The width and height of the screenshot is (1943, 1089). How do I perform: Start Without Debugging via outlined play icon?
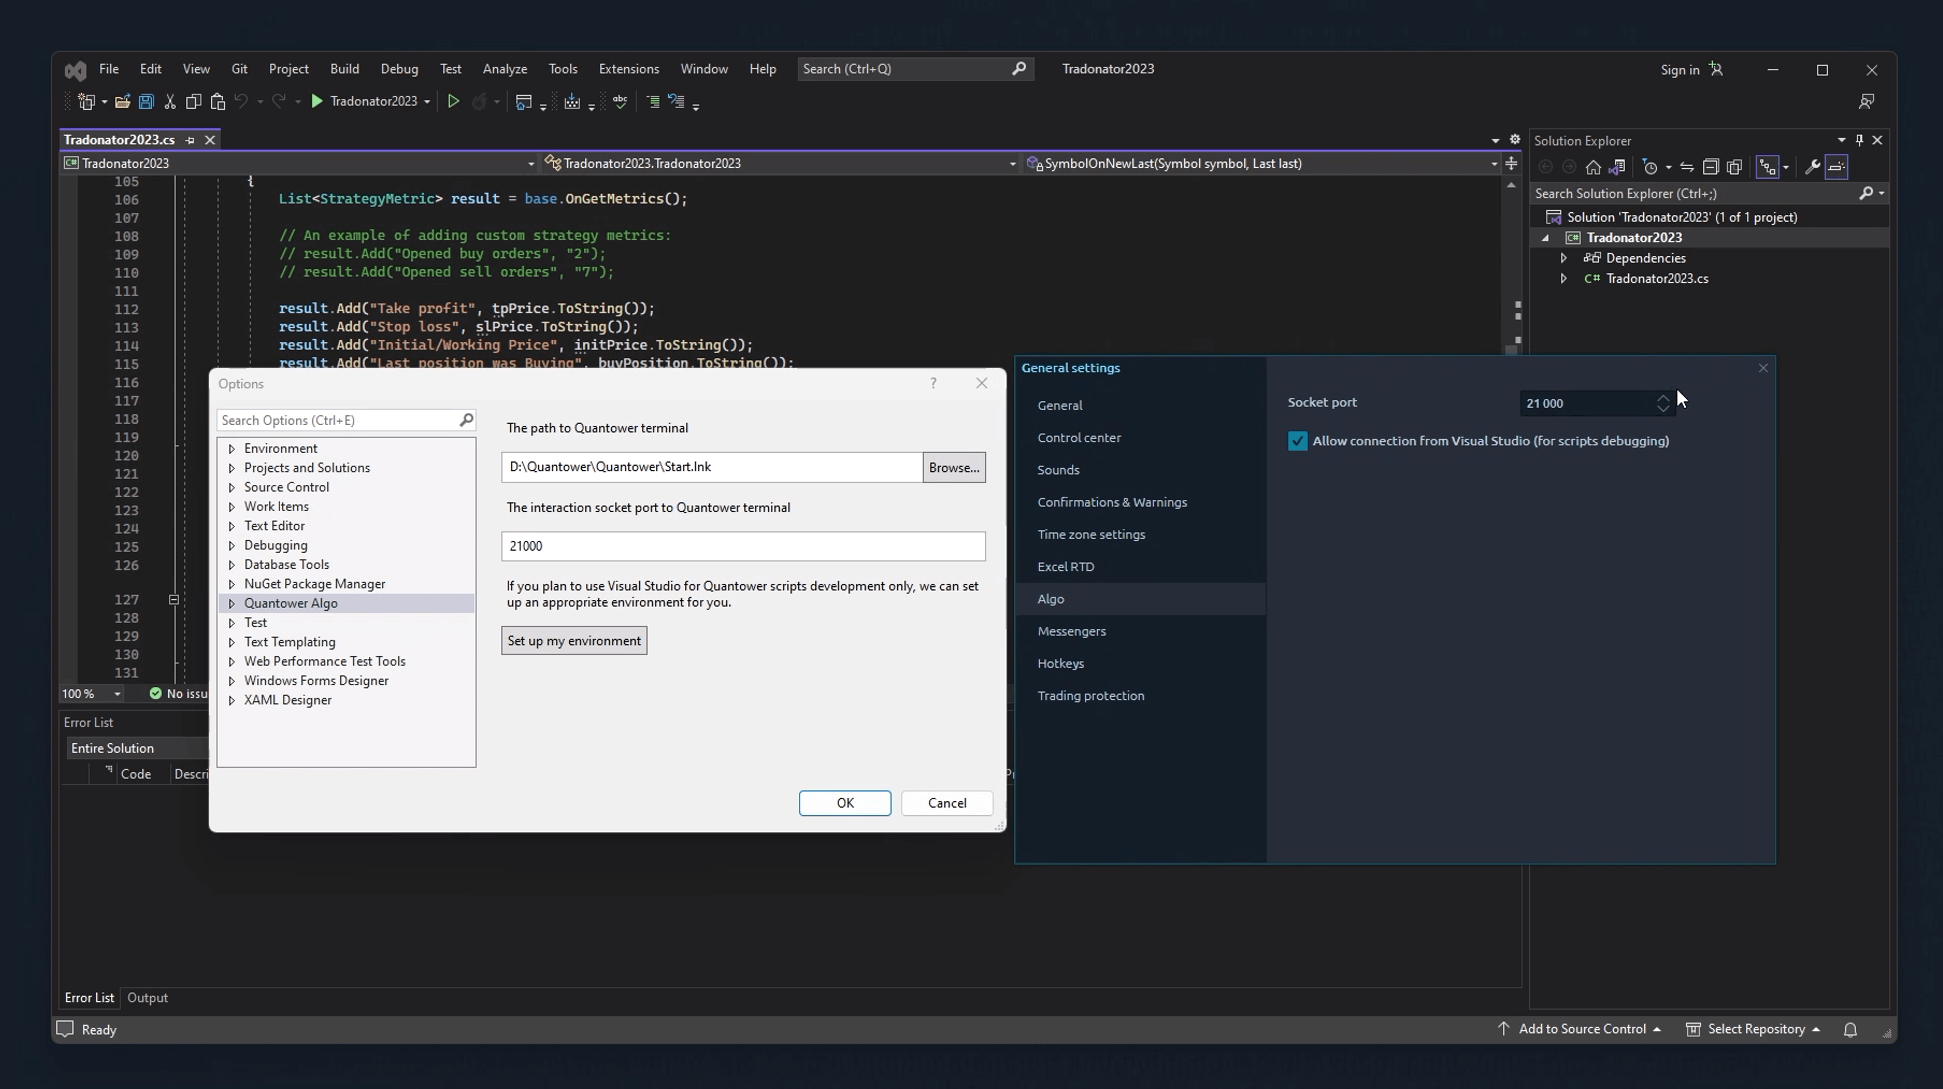(x=453, y=102)
